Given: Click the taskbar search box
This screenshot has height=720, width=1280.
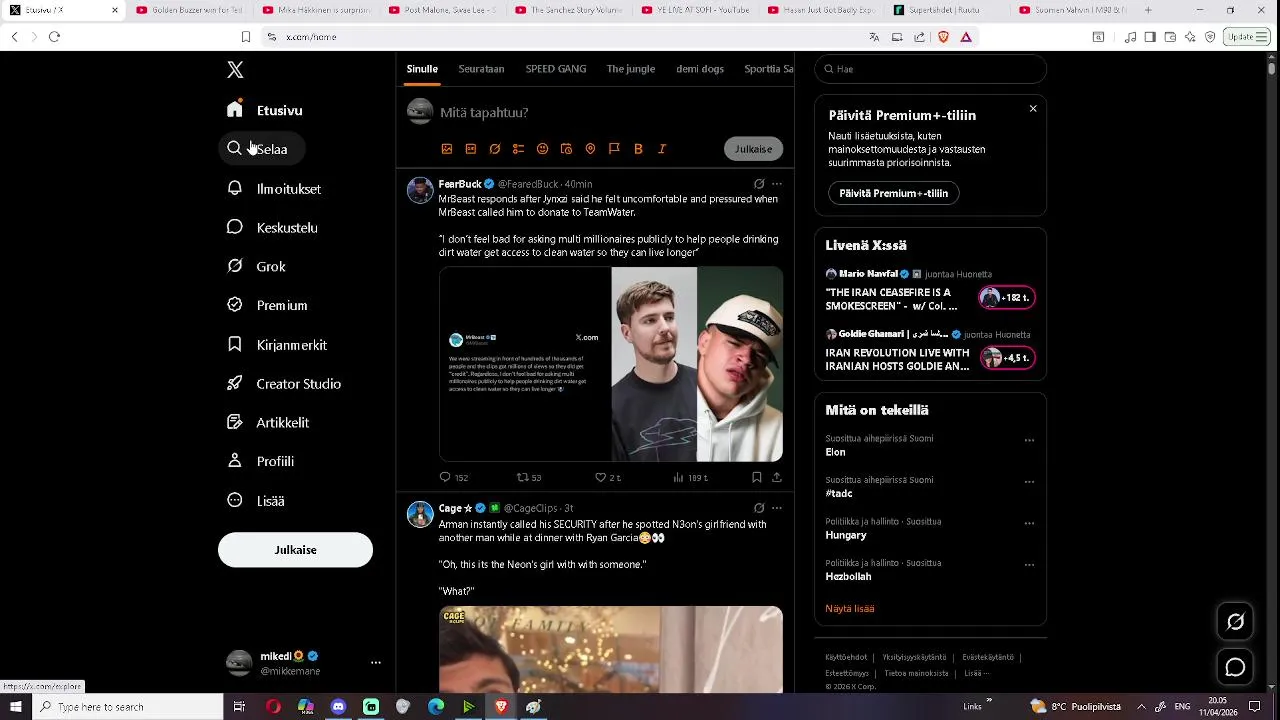Looking at the screenshot, I should pyautogui.click(x=127, y=707).
